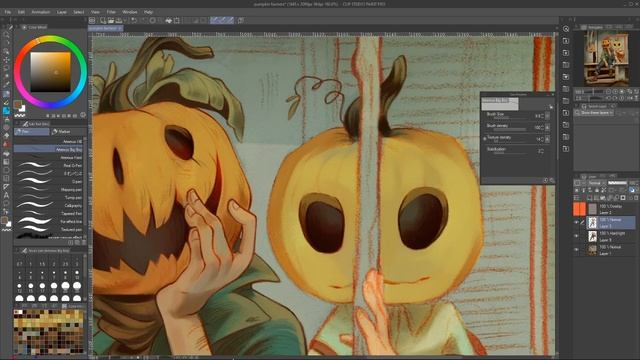Click the Open file icon in command bar

point(111,20)
